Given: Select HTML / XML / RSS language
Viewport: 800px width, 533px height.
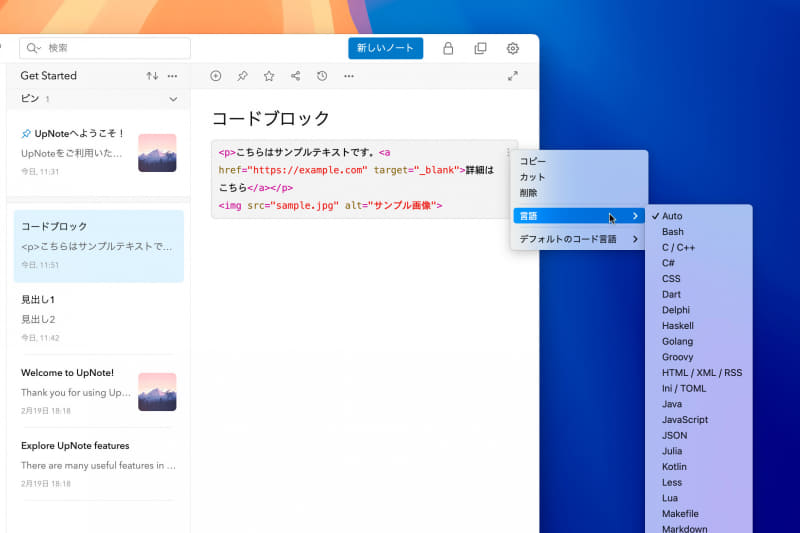Looking at the screenshot, I should pos(698,373).
